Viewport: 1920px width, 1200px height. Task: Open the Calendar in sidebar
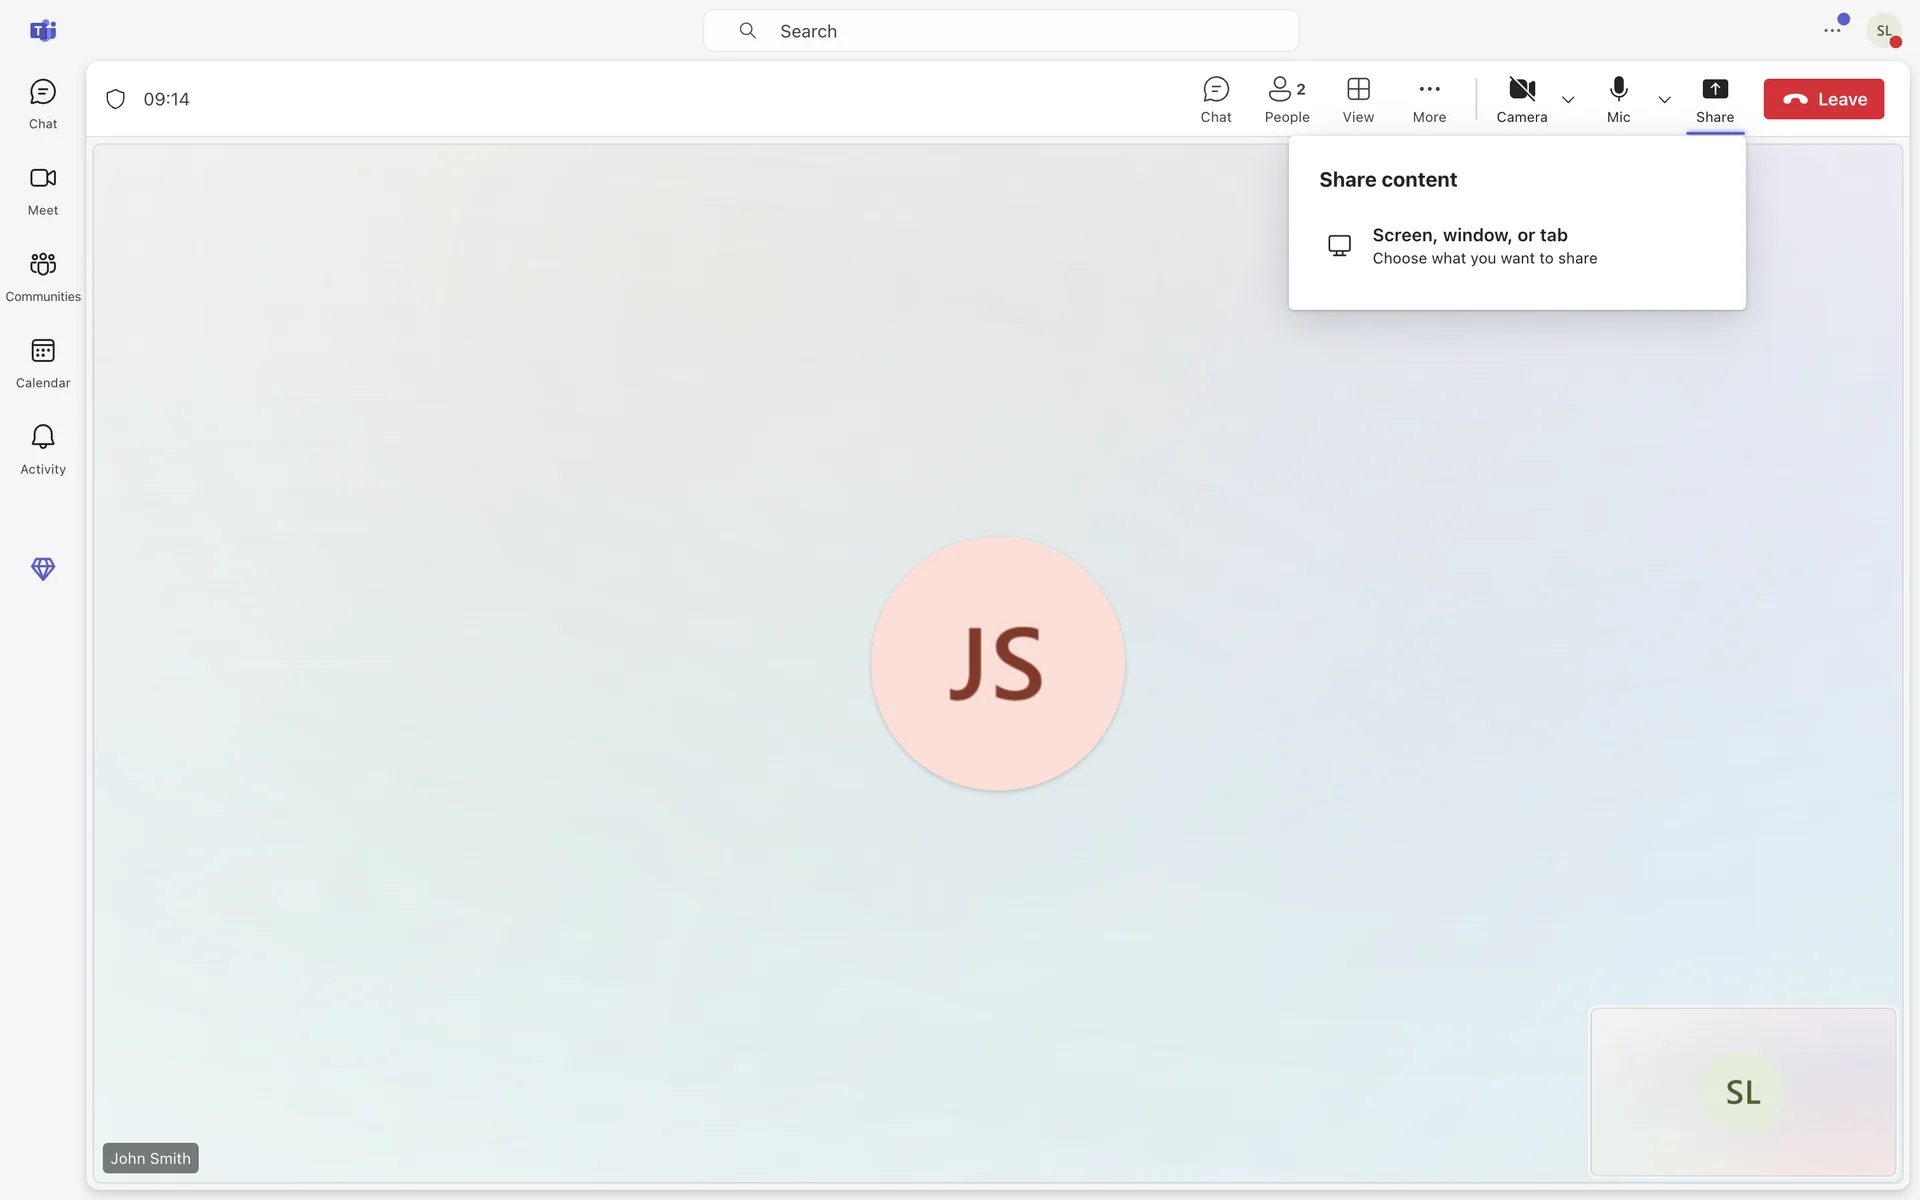43,362
